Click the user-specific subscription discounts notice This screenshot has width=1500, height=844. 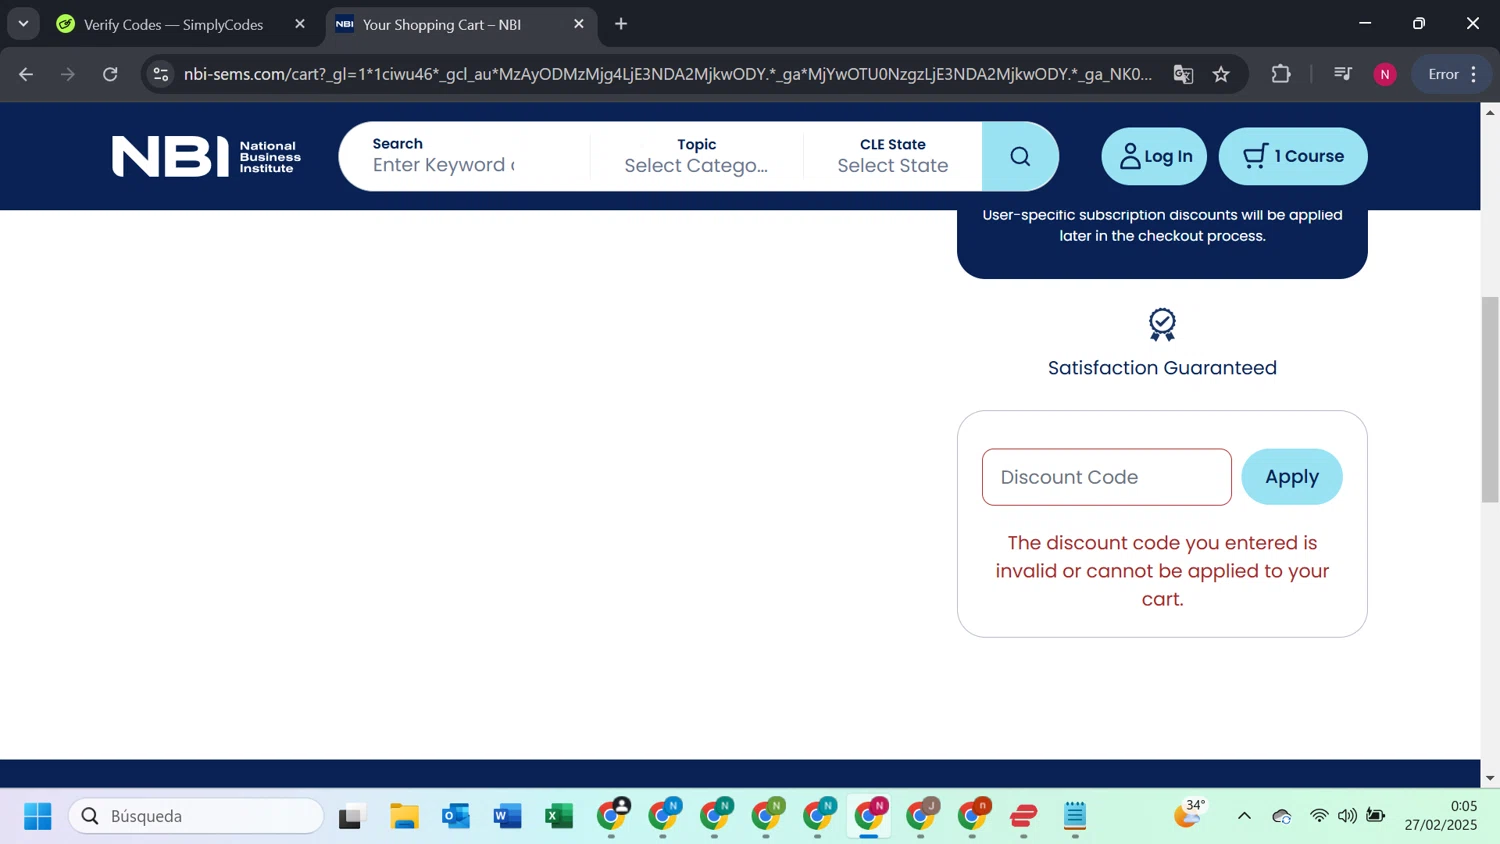[x=1162, y=226]
